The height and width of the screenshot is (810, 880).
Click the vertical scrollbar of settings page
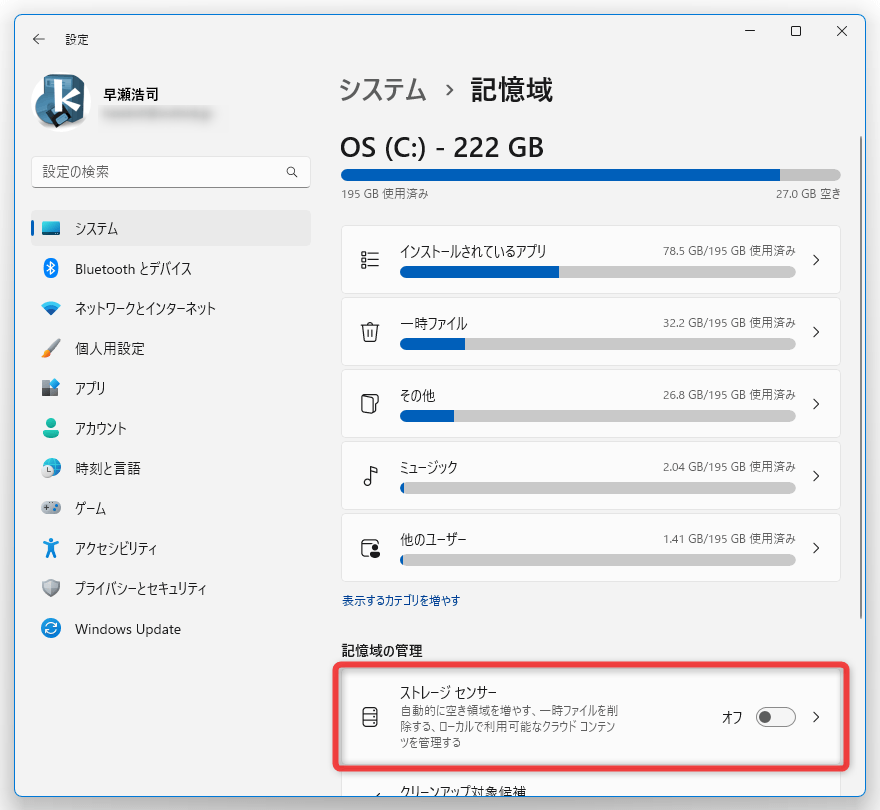pos(860,377)
